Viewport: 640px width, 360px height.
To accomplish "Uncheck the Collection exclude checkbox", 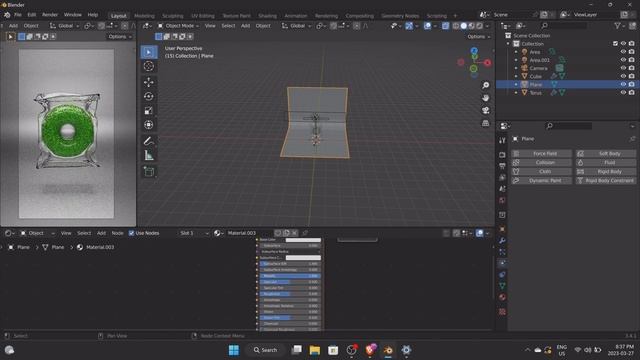I will coord(615,44).
